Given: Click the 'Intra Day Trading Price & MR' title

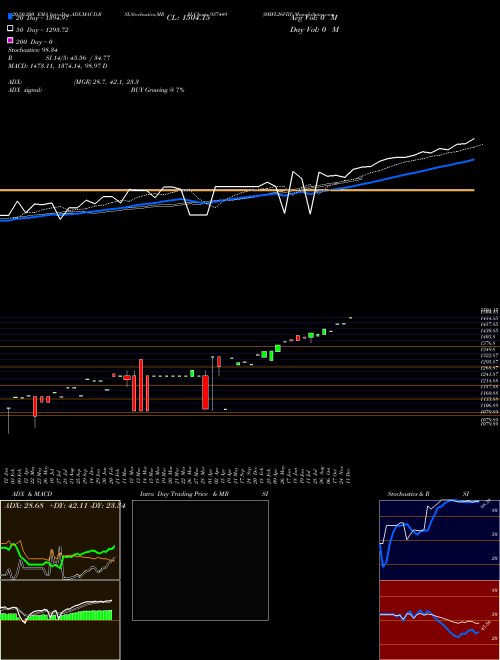Looking at the screenshot, I should [184, 494].
